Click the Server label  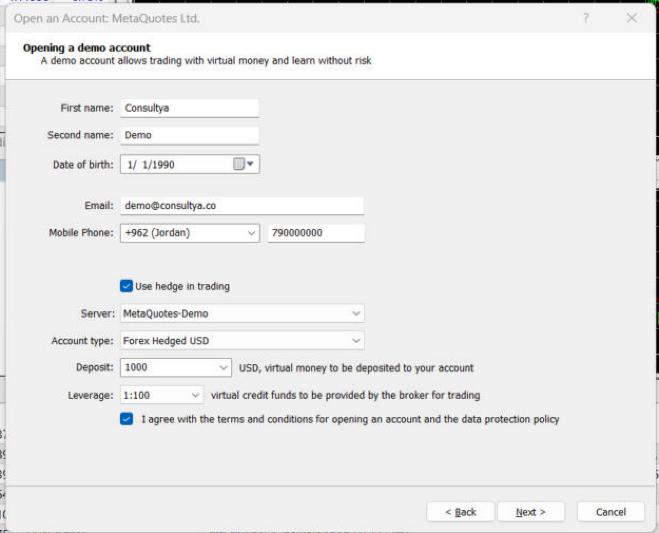98,314
